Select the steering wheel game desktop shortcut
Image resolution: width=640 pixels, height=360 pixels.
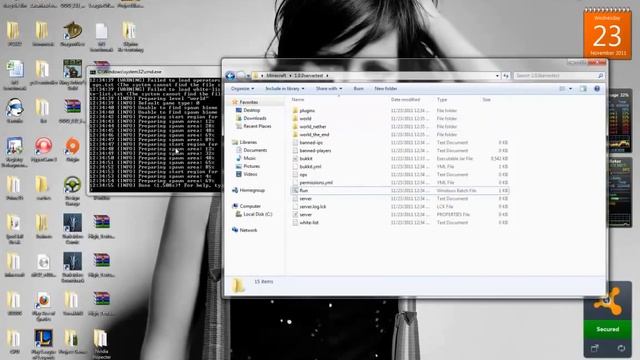tap(73, 191)
